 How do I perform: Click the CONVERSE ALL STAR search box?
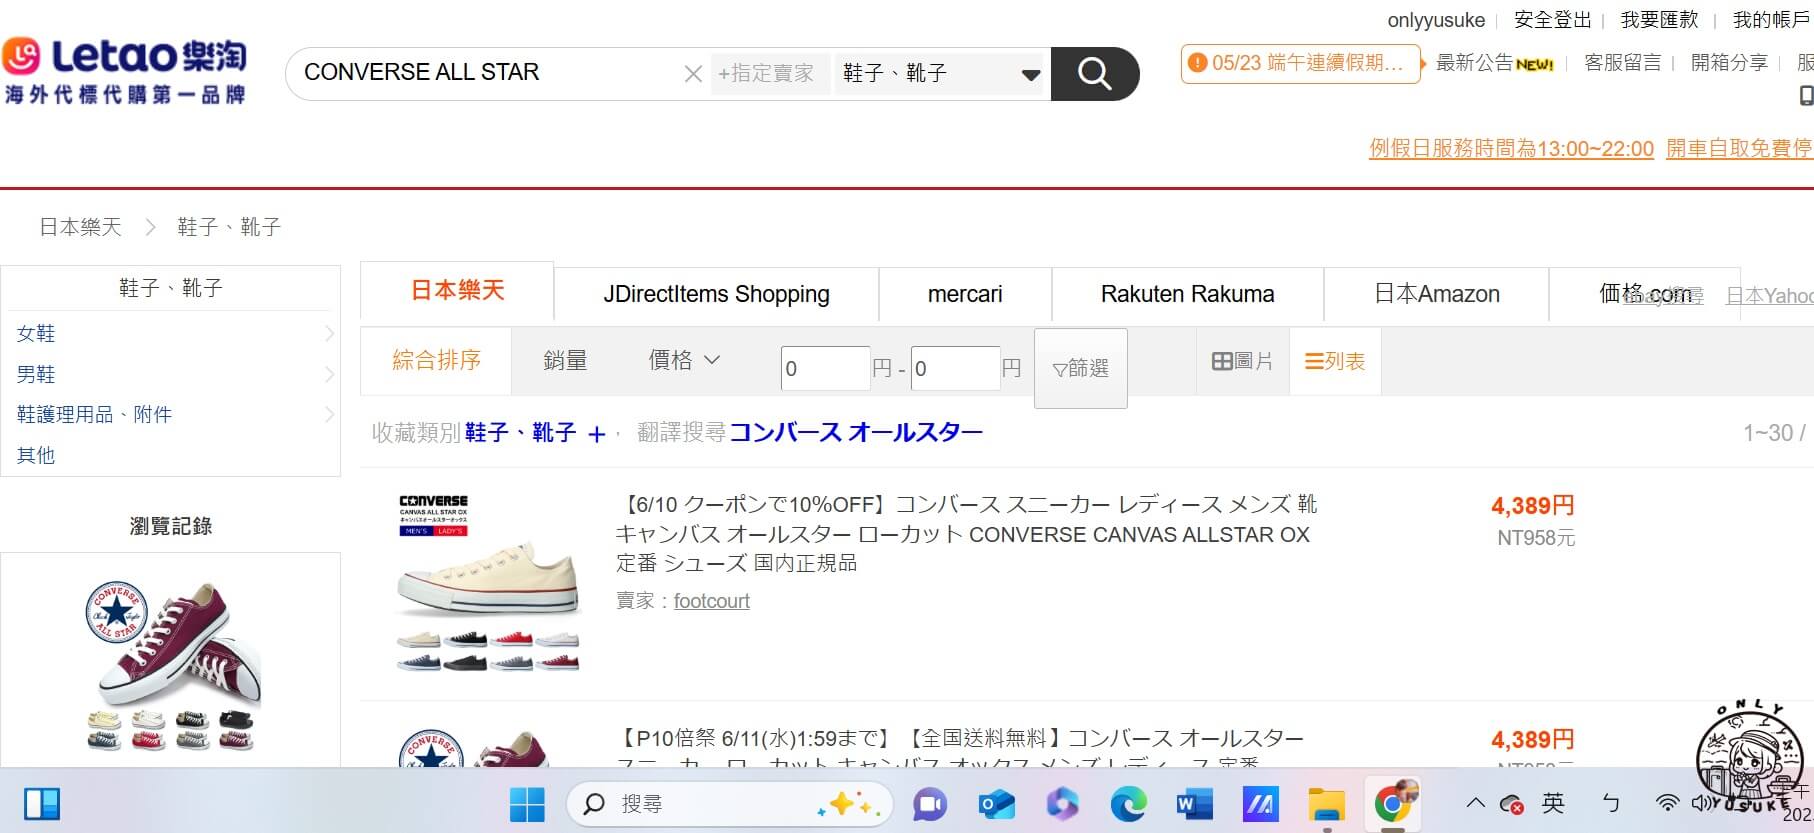pos(490,73)
